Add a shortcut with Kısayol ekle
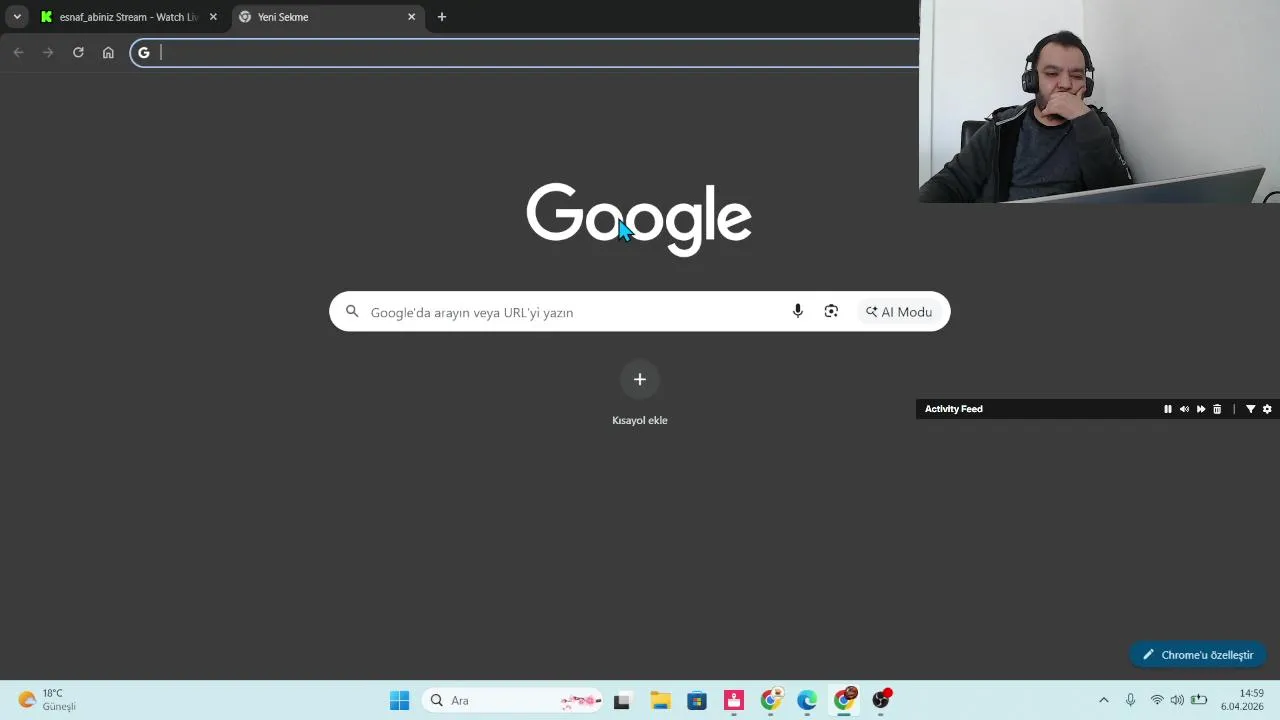 click(x=640, y=393)
